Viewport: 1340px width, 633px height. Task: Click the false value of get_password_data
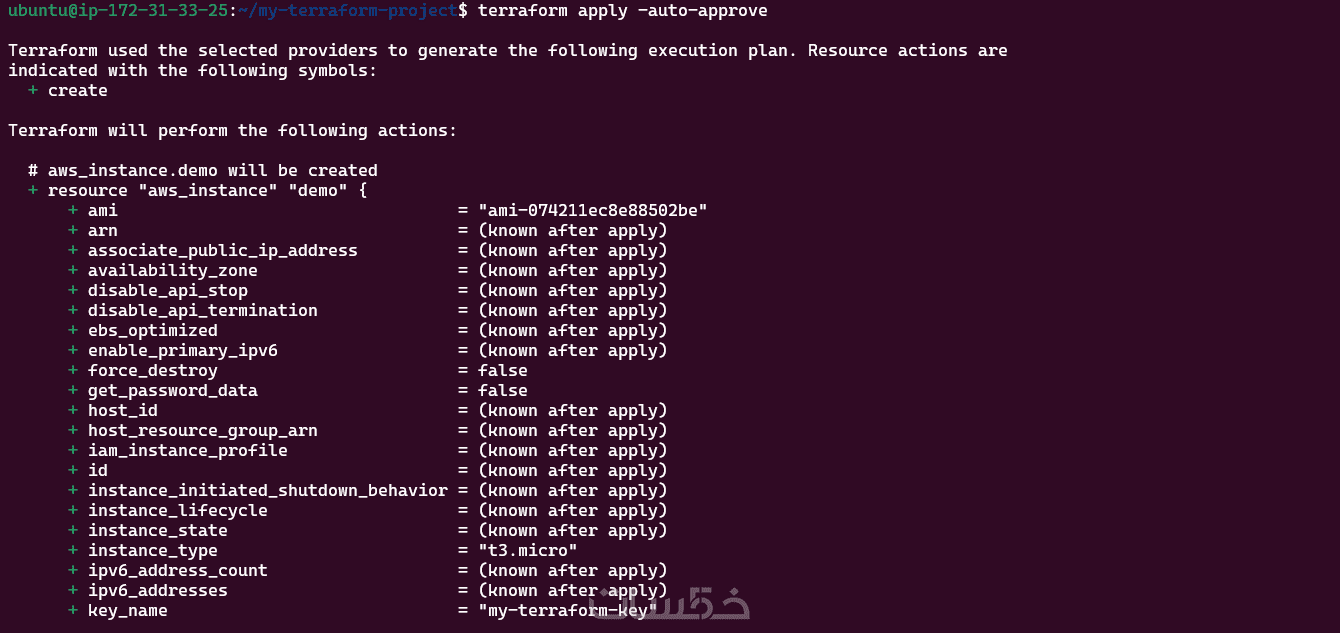tap(502, 391)
